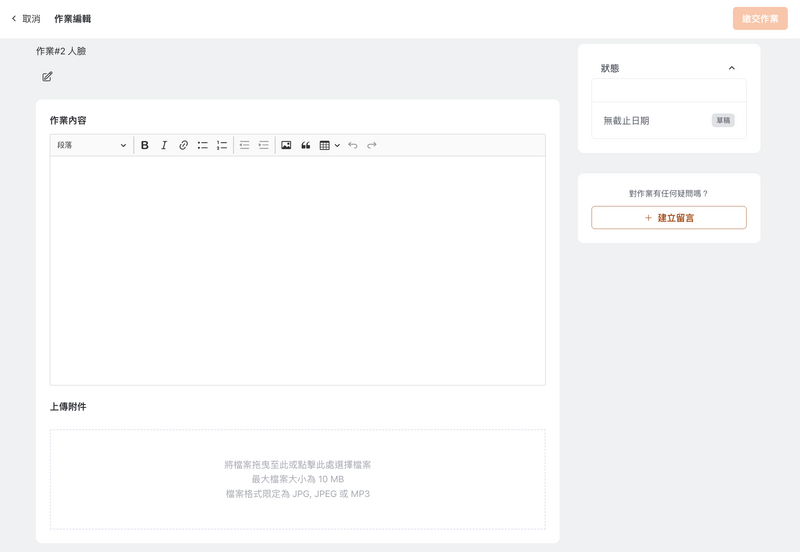Viewport: 800px width, 552px height.
Task: Toggle italic formatting in the editor toolbar
Action: click(164, 145)
